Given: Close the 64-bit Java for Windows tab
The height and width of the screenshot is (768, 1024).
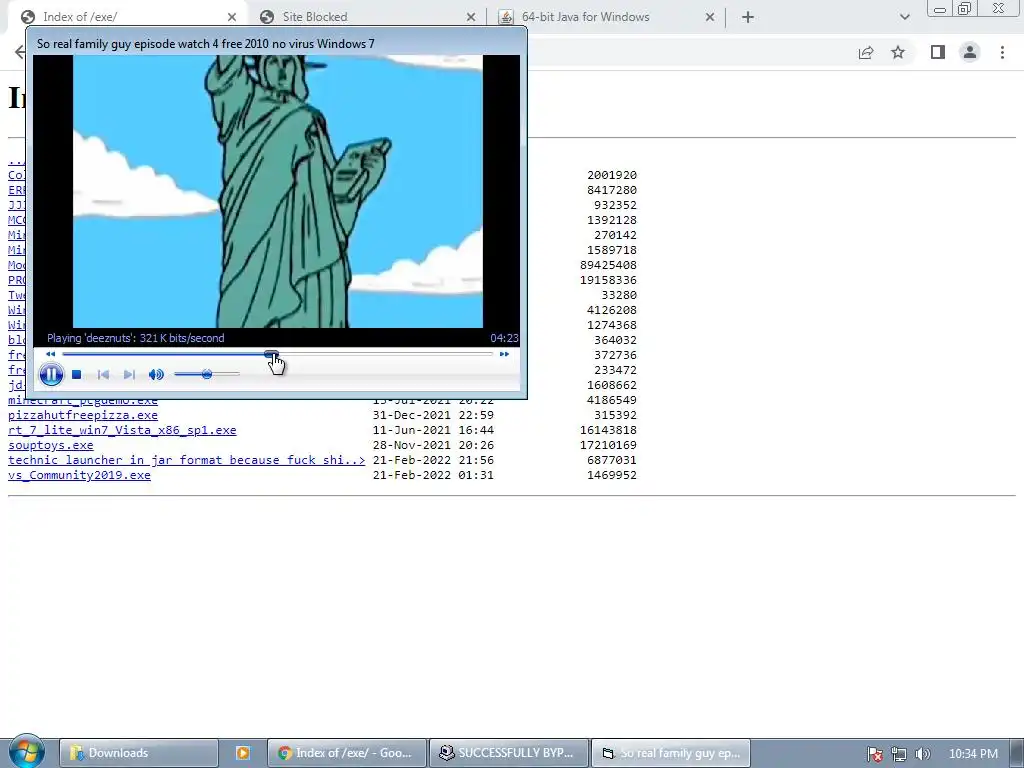Looking at the screenshot, I should click(x=710, y=18).
